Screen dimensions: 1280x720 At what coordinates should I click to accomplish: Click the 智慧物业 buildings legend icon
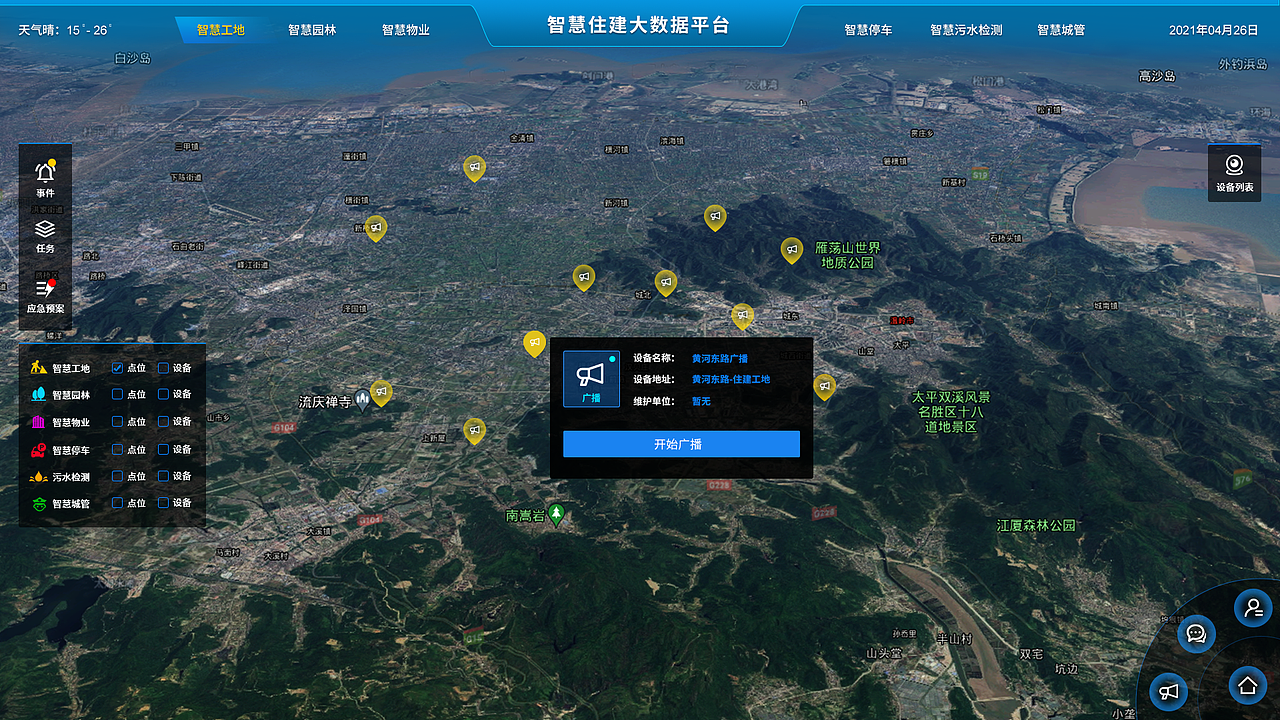tap(39, 422)
